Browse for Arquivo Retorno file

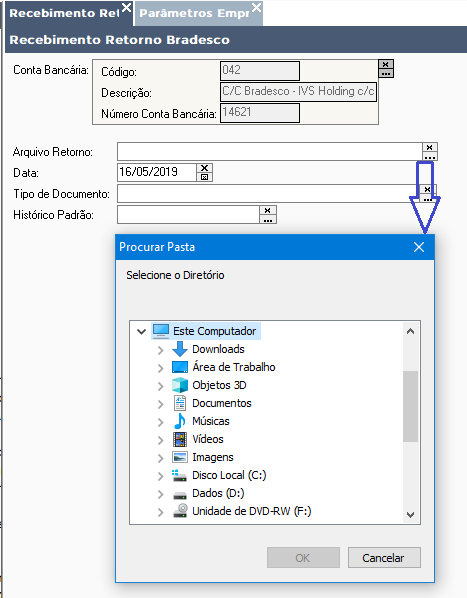click(x=430, y=156)
